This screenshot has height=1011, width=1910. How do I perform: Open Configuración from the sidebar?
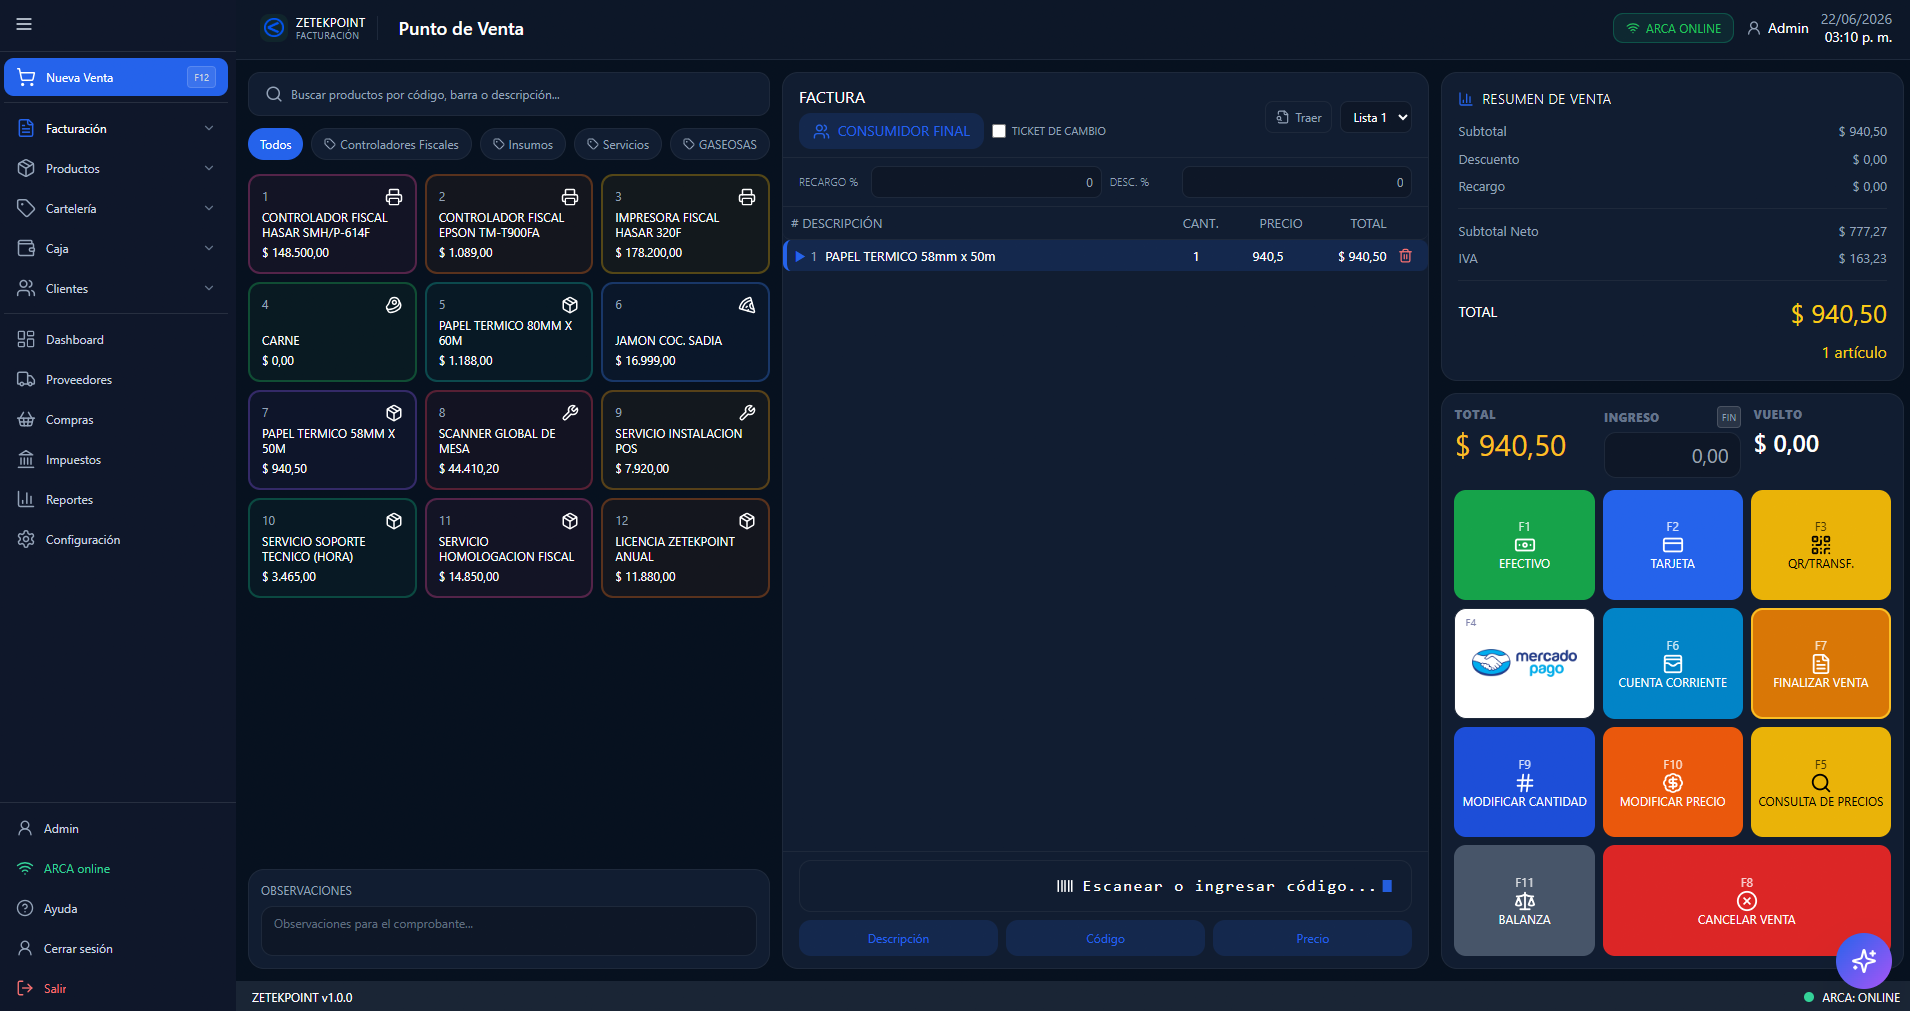tap(118, 540)
